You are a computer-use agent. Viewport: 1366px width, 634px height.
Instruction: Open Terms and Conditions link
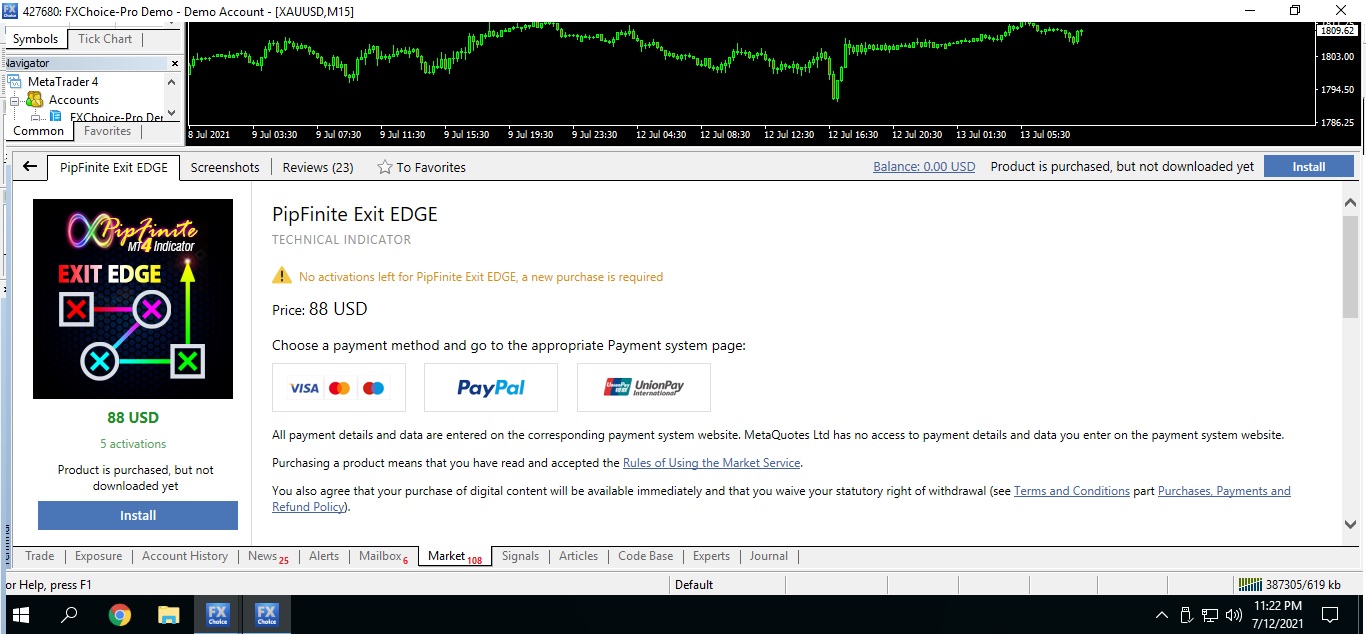pos(1072,491)
